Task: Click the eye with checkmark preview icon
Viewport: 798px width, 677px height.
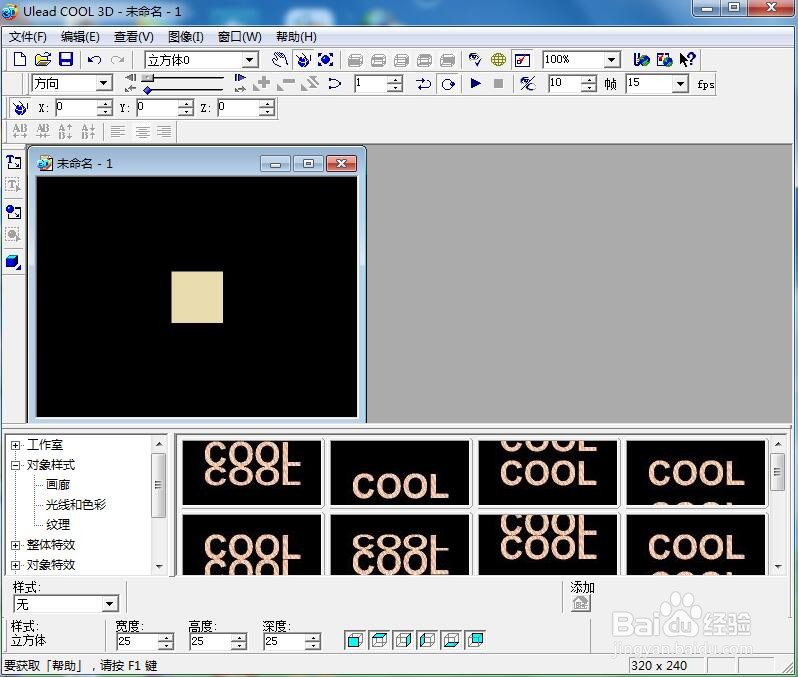Action: 475,60
